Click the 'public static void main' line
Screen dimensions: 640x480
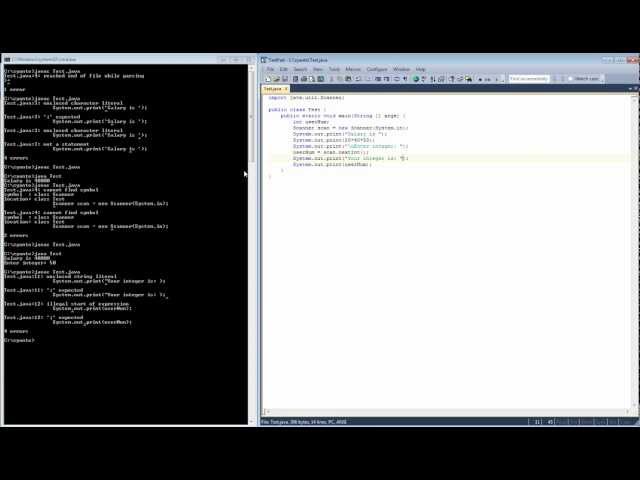[343, 116]
